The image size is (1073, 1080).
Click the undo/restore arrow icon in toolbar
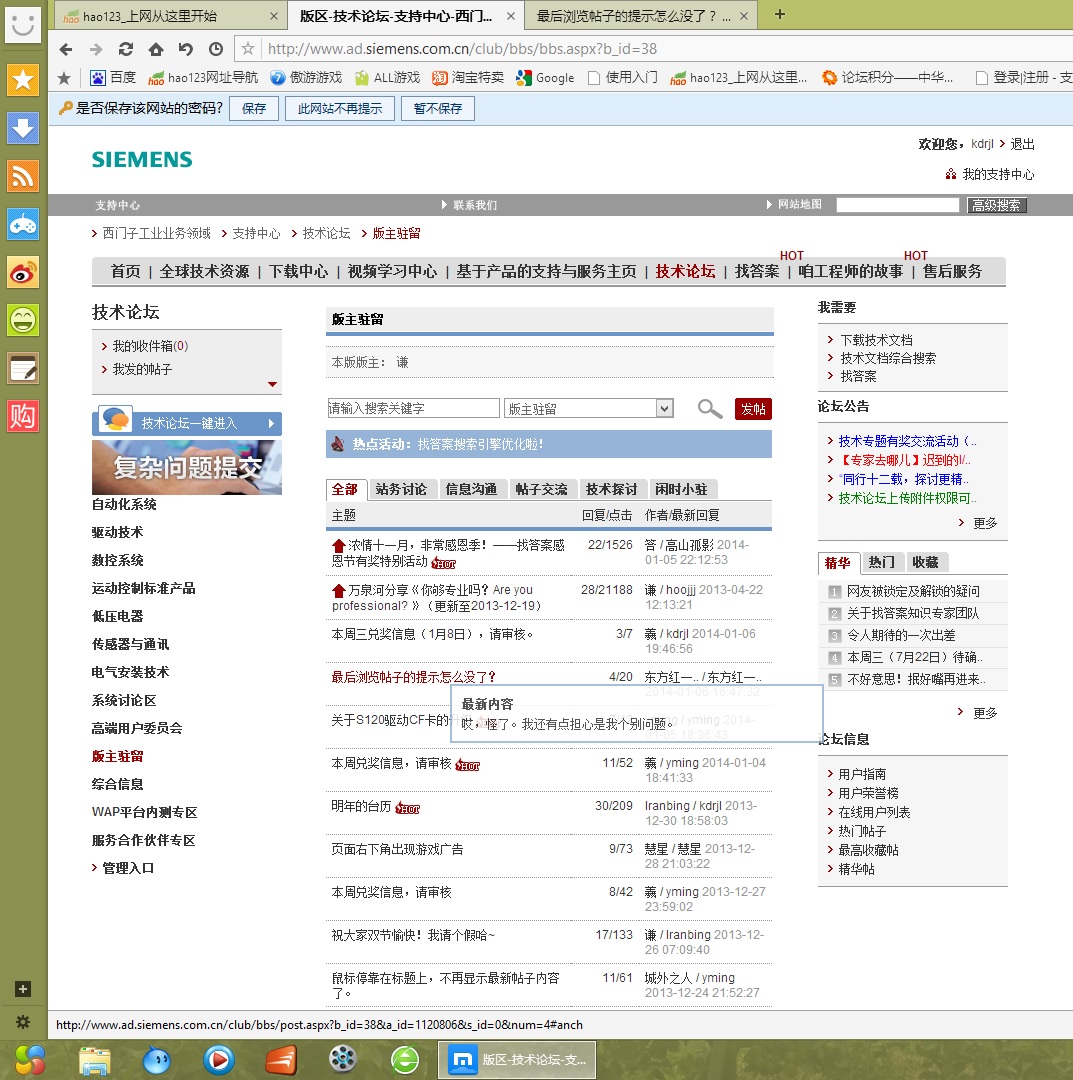click(x=185, y=49)
